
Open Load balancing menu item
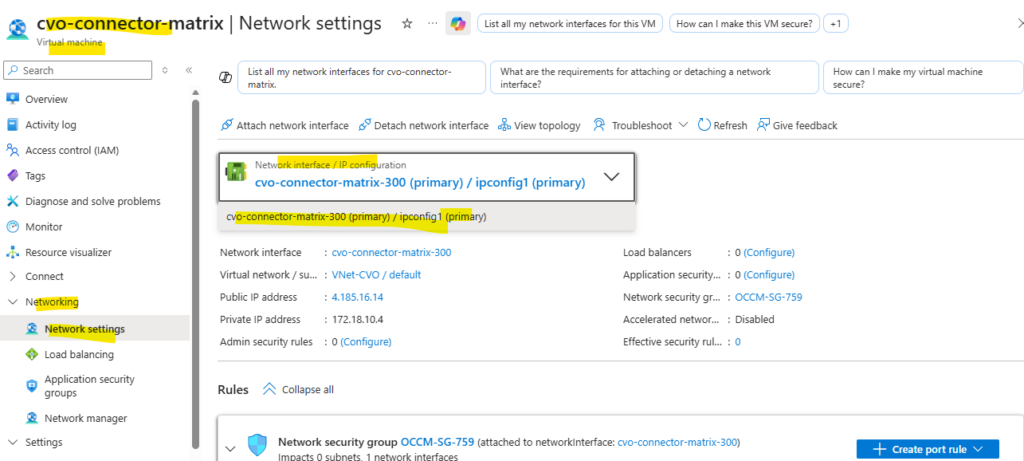(x=78, y=354)
